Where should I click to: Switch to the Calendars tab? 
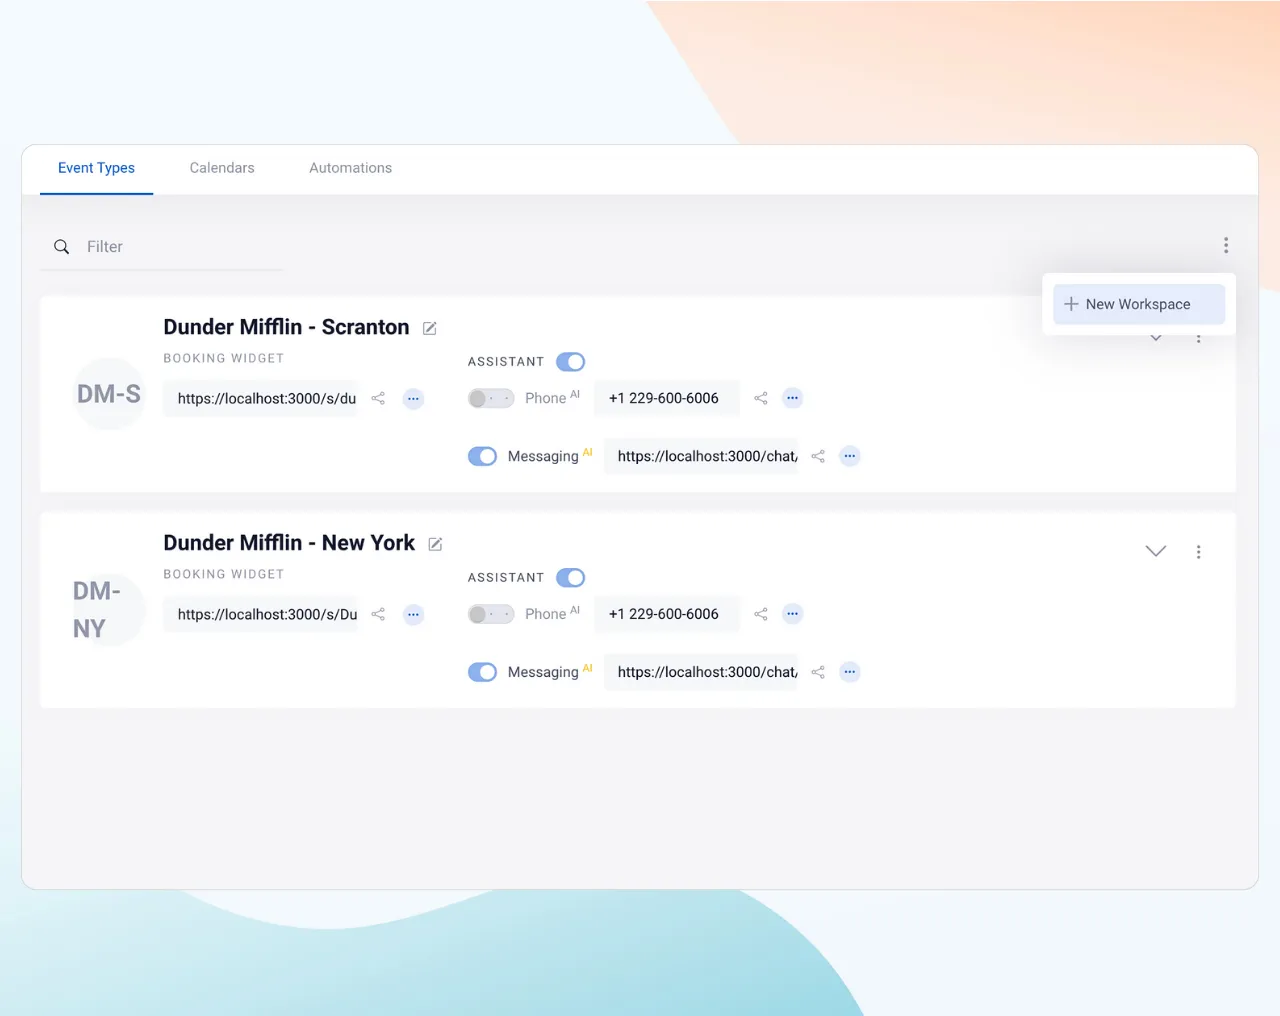[x=222, y=168]
